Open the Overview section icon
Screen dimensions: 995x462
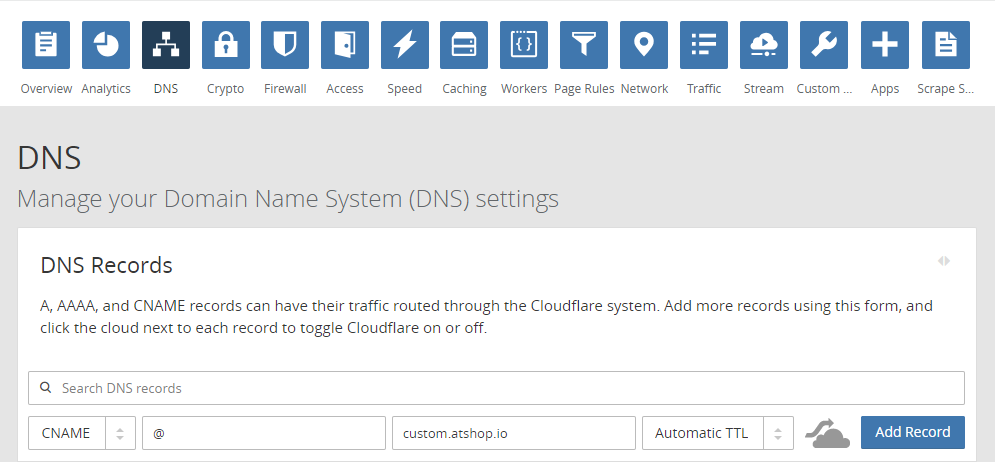pyautogui.click(x=46, y=45)
